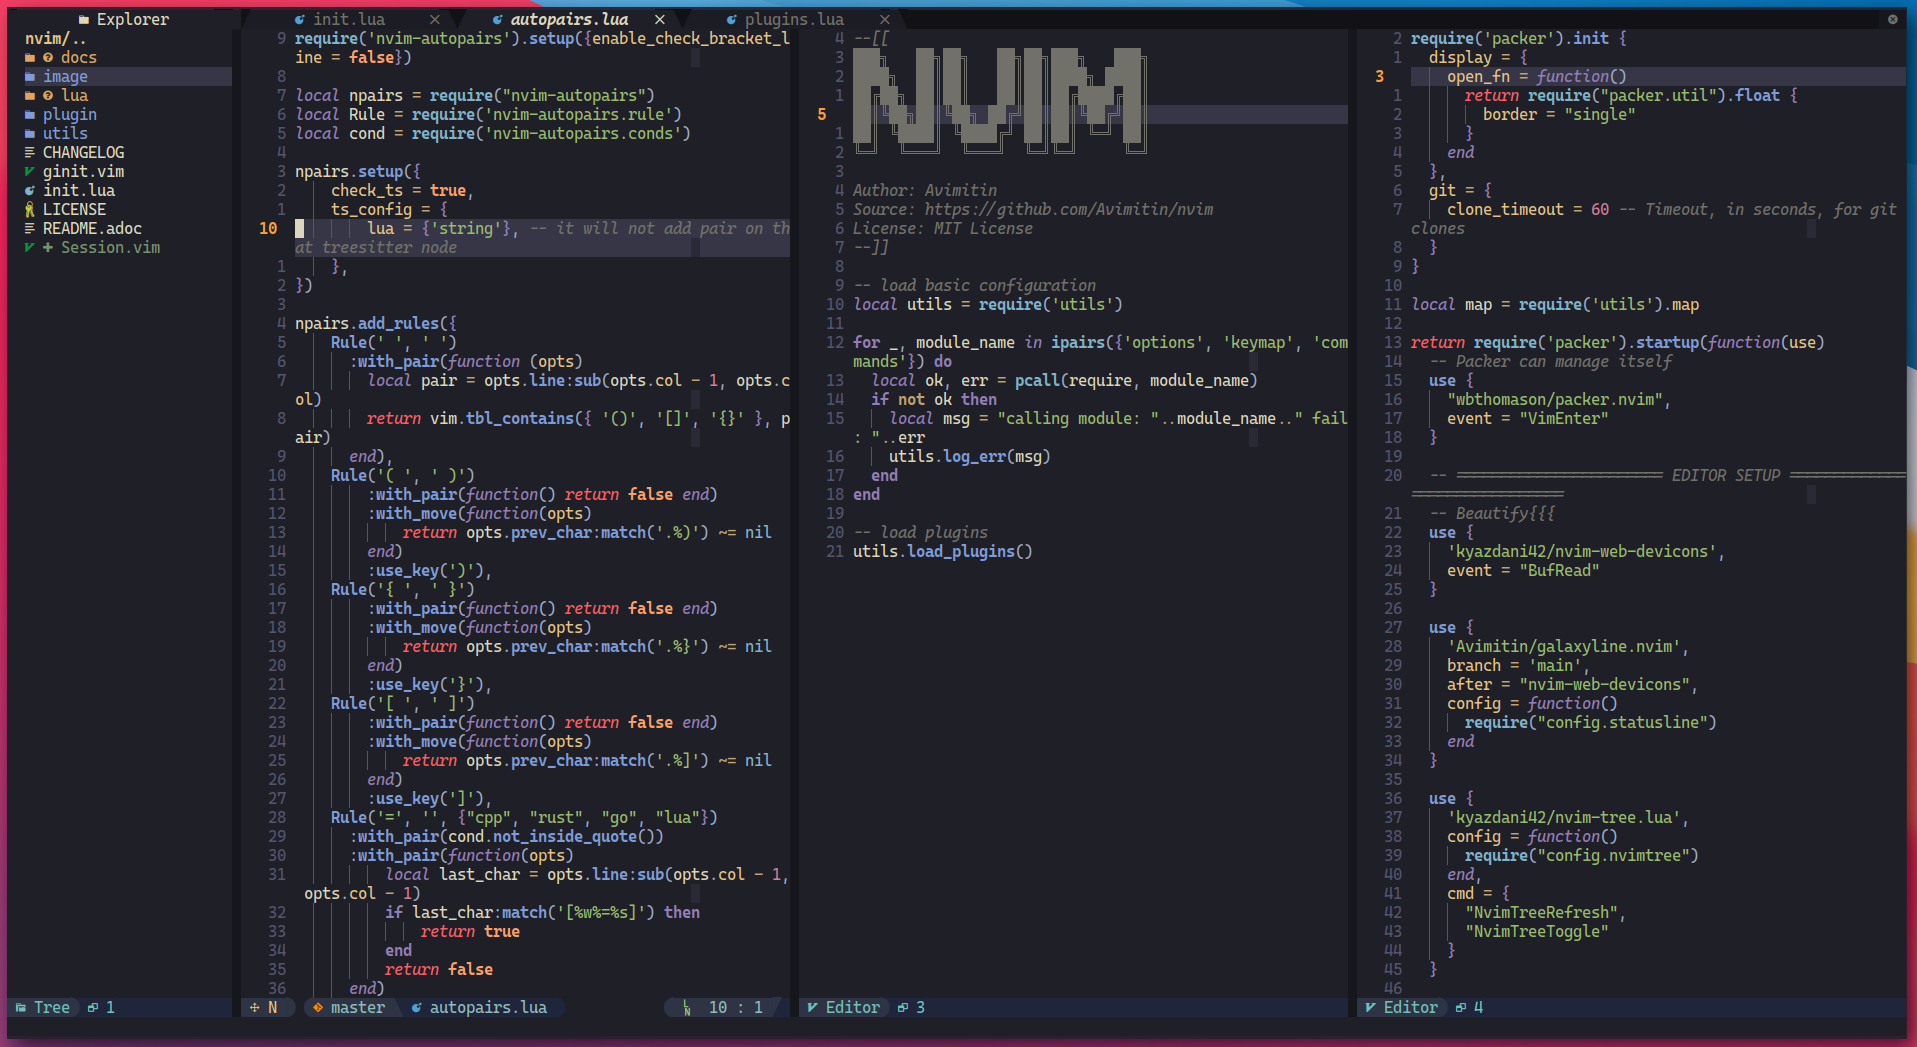Click the window icon beside number 3
The width and height of the screenshot is (1917, 1047).
point(903,1008)
